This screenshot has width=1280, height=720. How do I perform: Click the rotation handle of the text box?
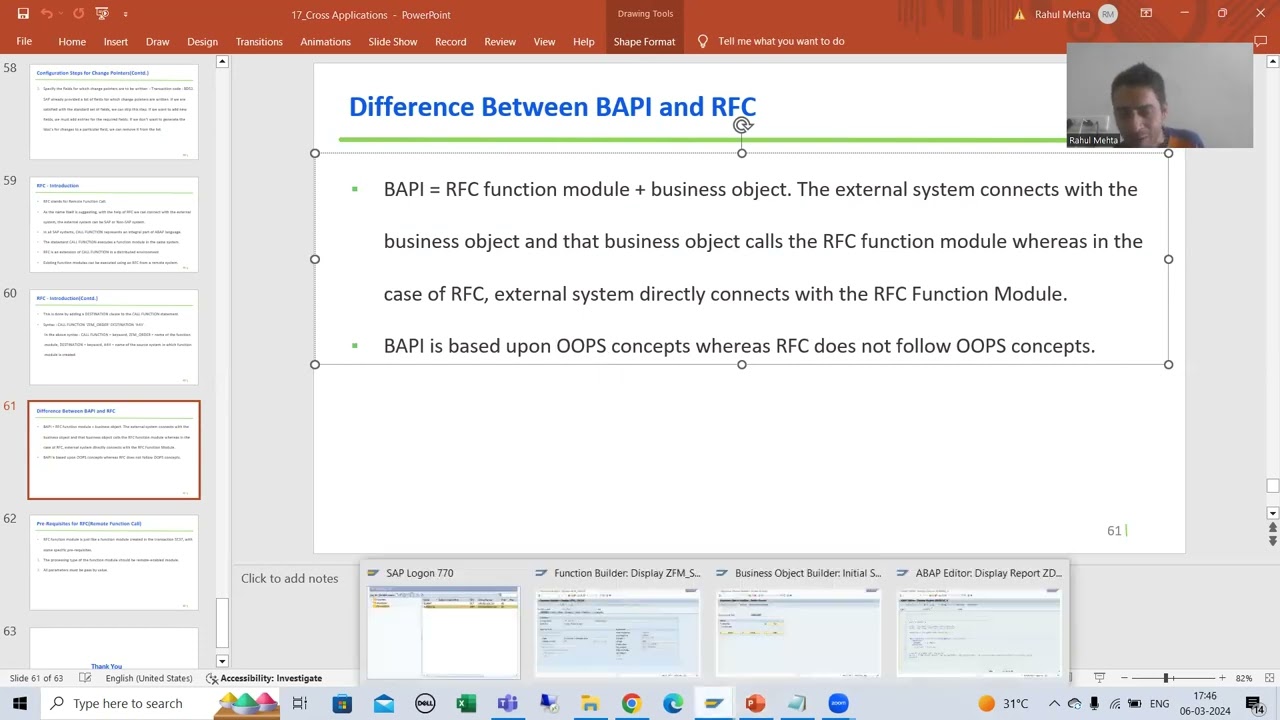(742, 125)
